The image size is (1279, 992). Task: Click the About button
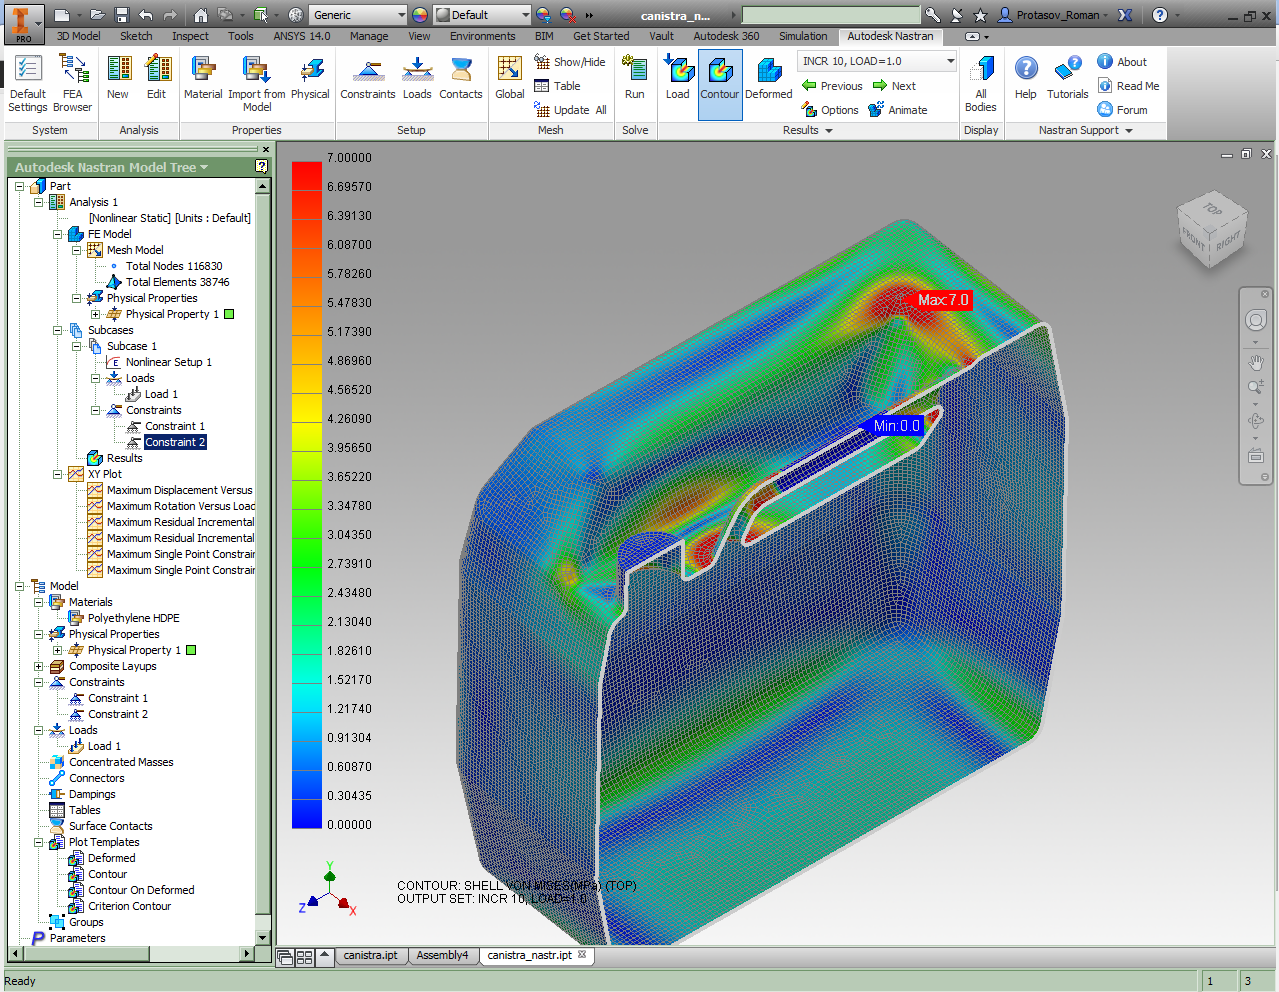tap(1122, 62)
